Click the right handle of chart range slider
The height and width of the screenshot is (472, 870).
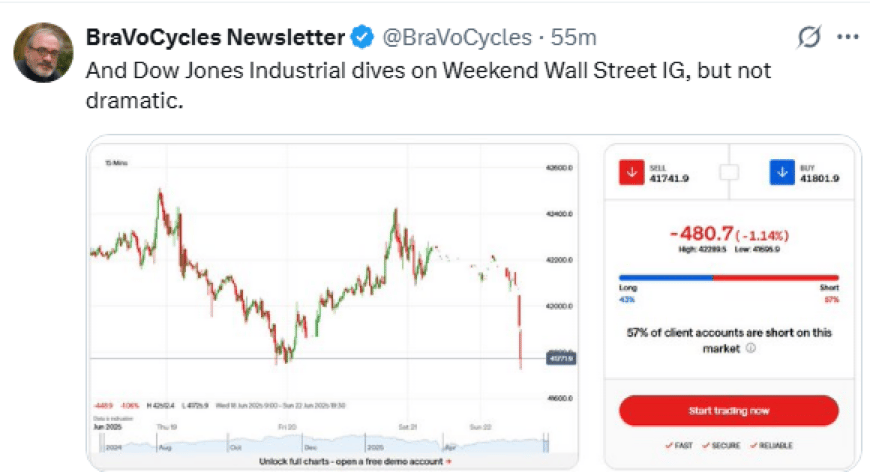[547, 443]
